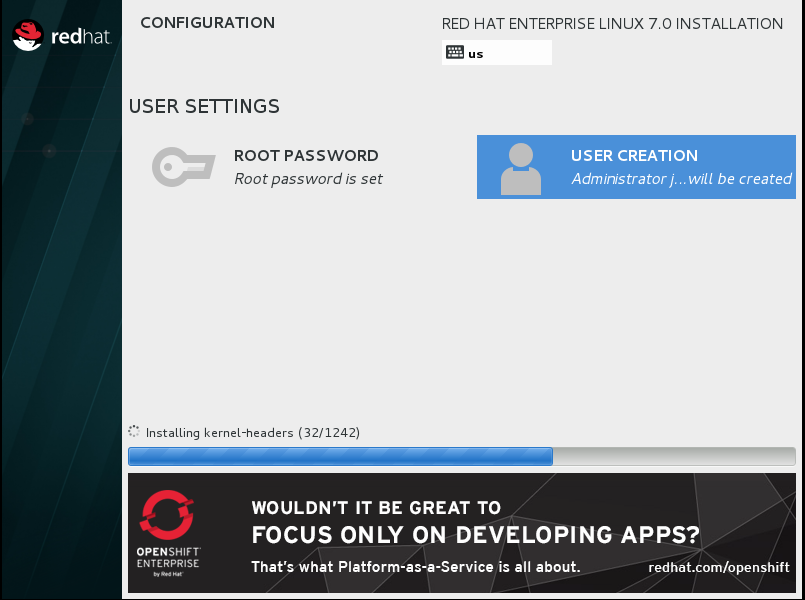The height and width of the screenshot is (600, 805).
Task: Click 'RED HAT ENTERPRISE LINUX 7.0 INSTALLATION' title
Action: coord(612,24)
